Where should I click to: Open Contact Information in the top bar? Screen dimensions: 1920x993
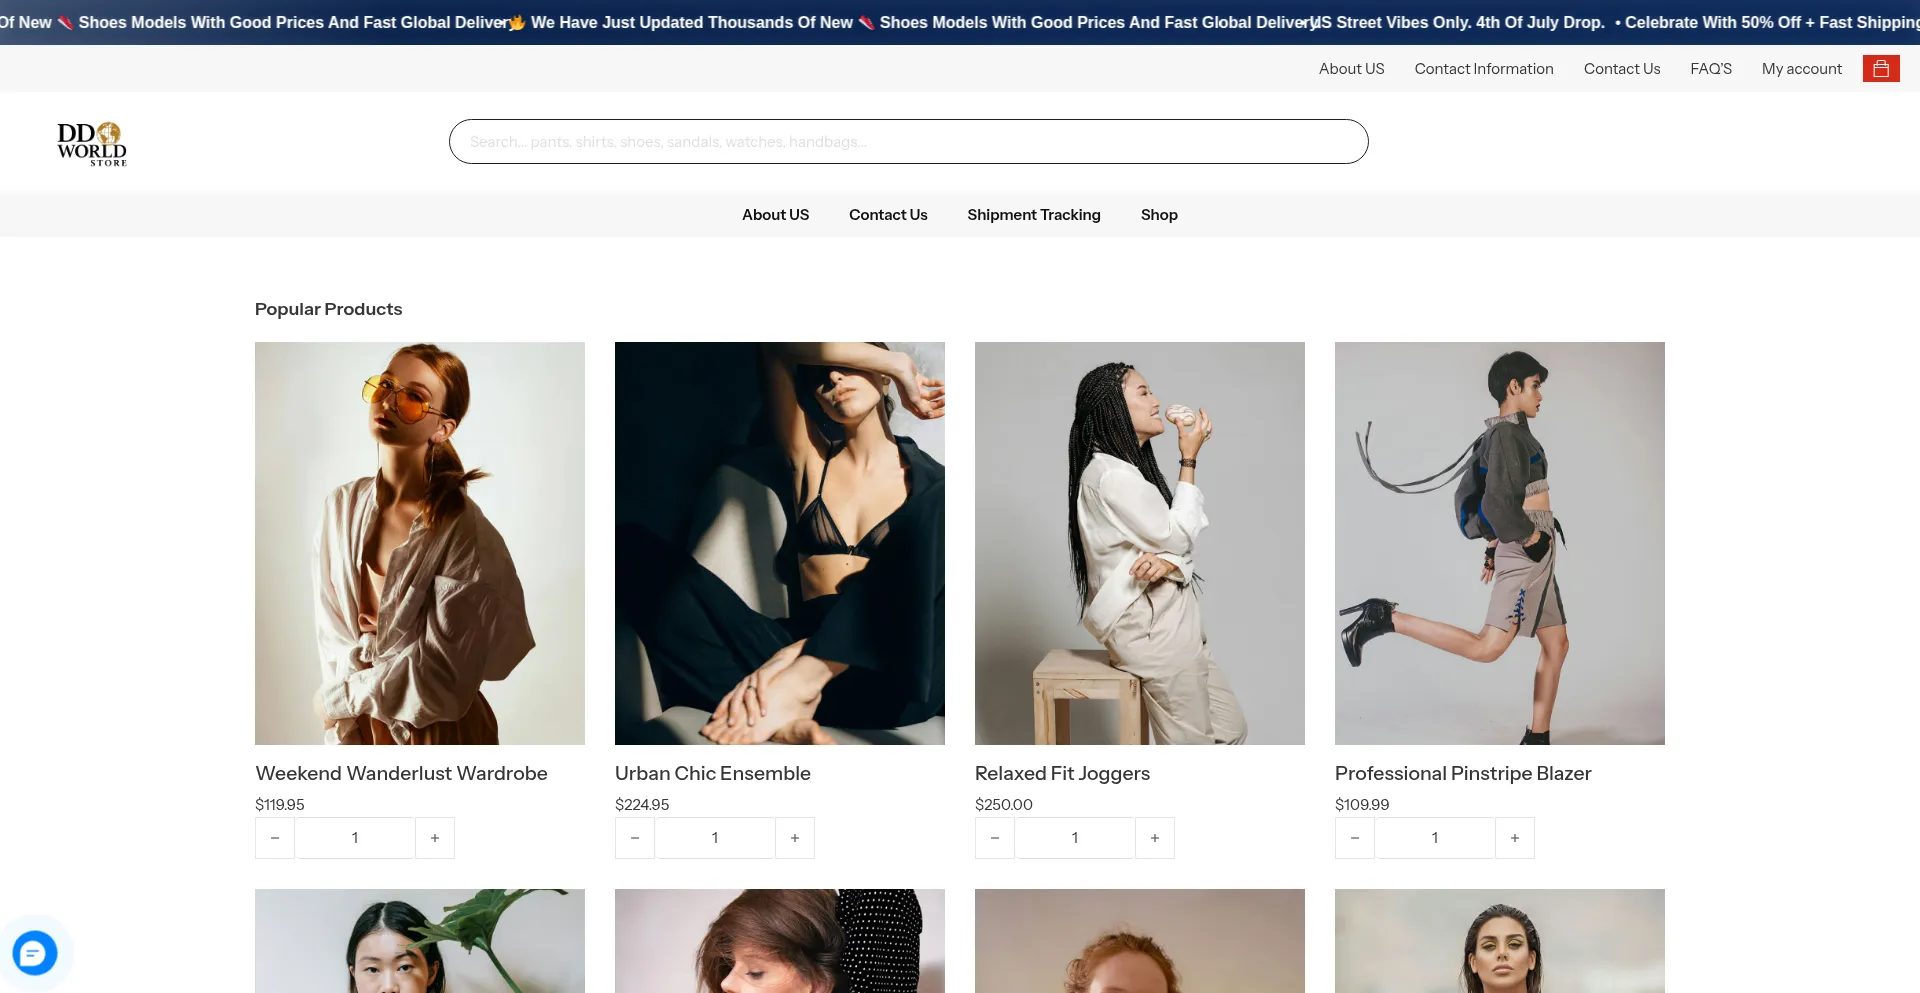point(1483,69)
